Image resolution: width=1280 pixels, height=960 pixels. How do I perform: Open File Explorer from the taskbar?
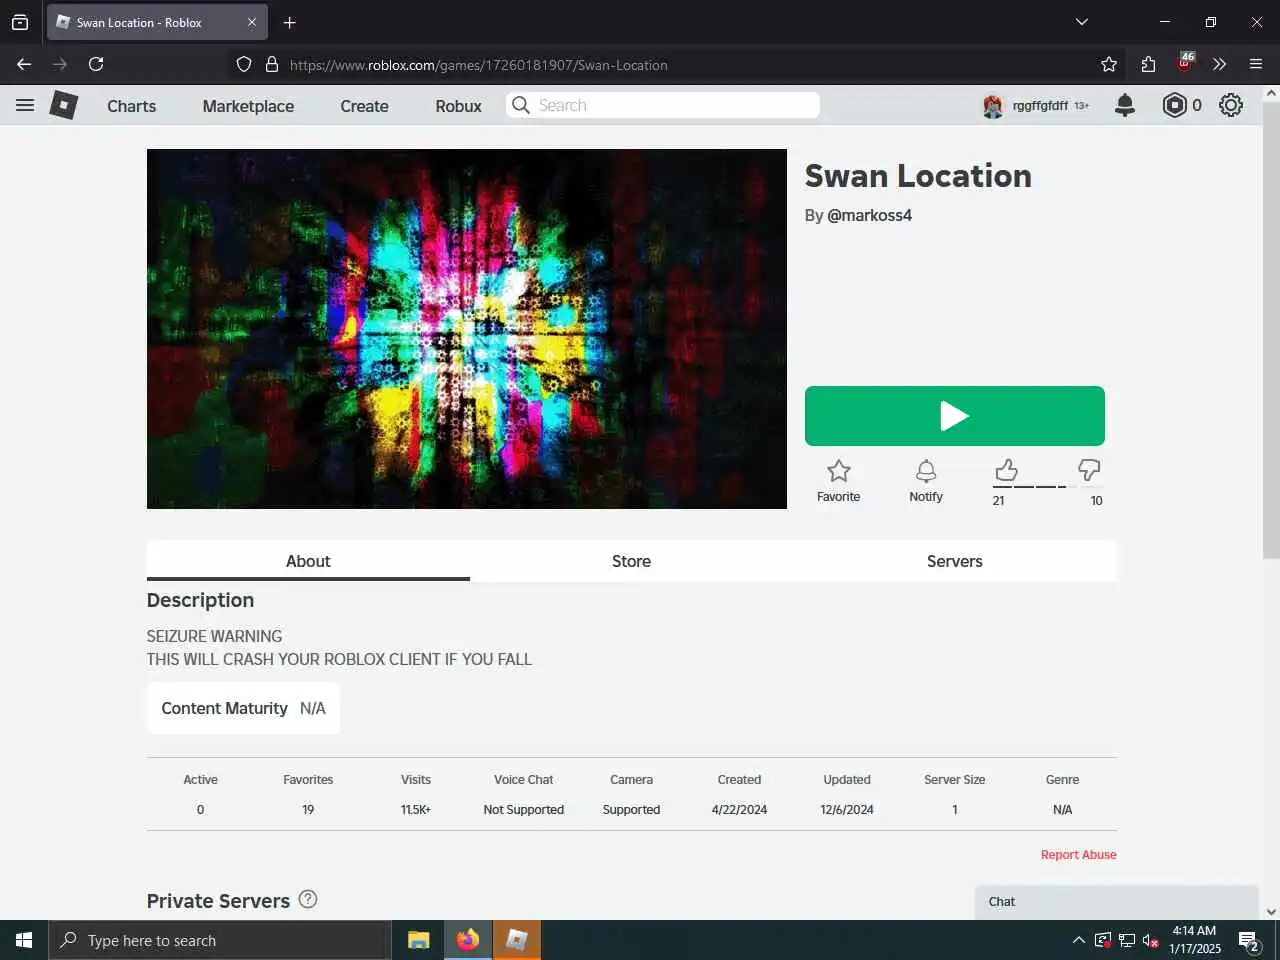tap(418, 940)
